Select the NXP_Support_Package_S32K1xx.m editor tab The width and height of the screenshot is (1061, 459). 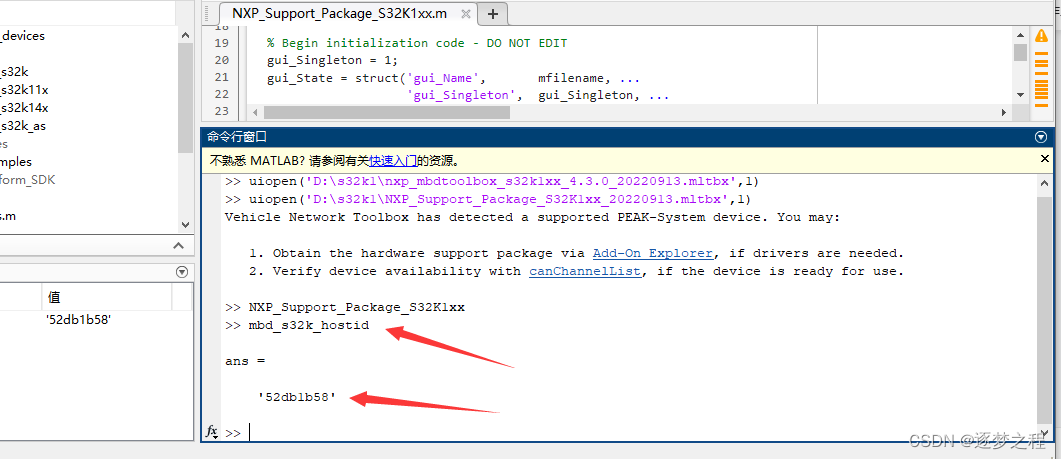click(339, 14)
